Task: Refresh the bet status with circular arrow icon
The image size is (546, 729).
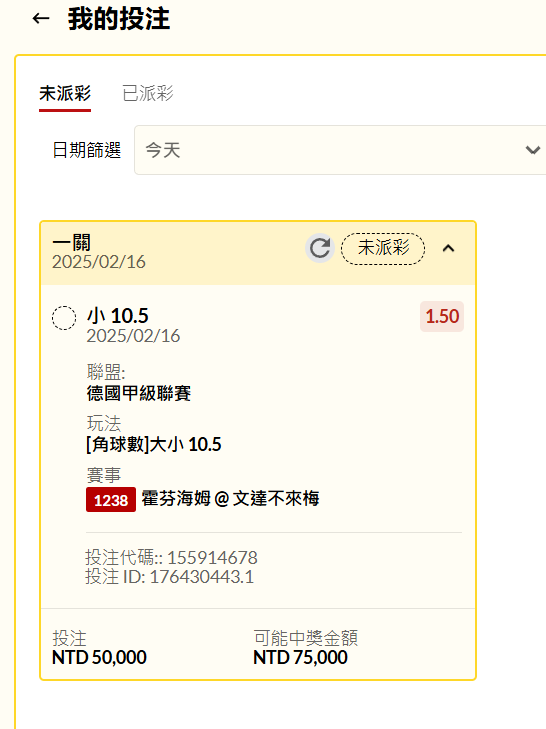Action: pyautogui.click(x=320, y=248)
